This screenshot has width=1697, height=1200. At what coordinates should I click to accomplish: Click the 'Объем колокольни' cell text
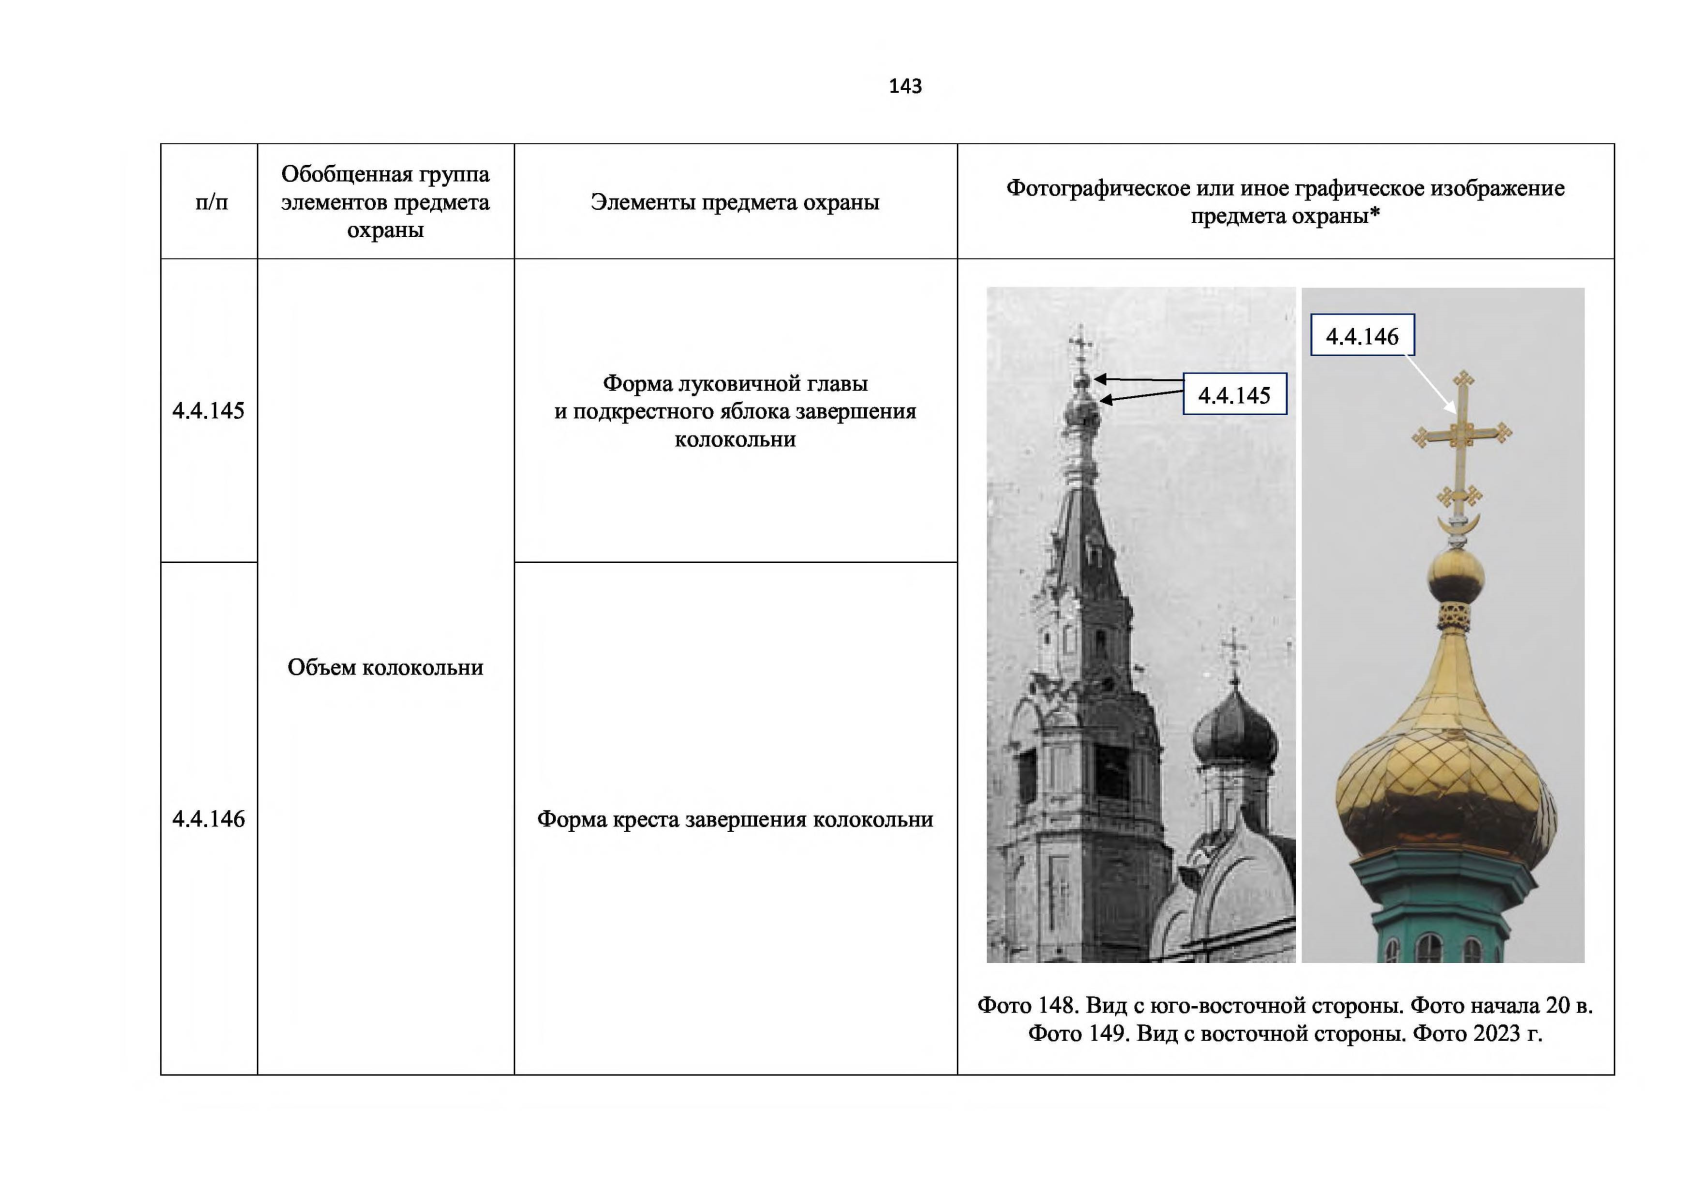[x=385, y=667]
